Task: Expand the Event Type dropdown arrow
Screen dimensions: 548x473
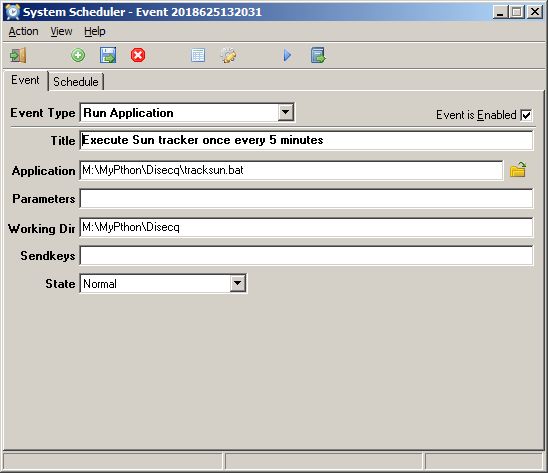Action: click(x=286, y=113)
